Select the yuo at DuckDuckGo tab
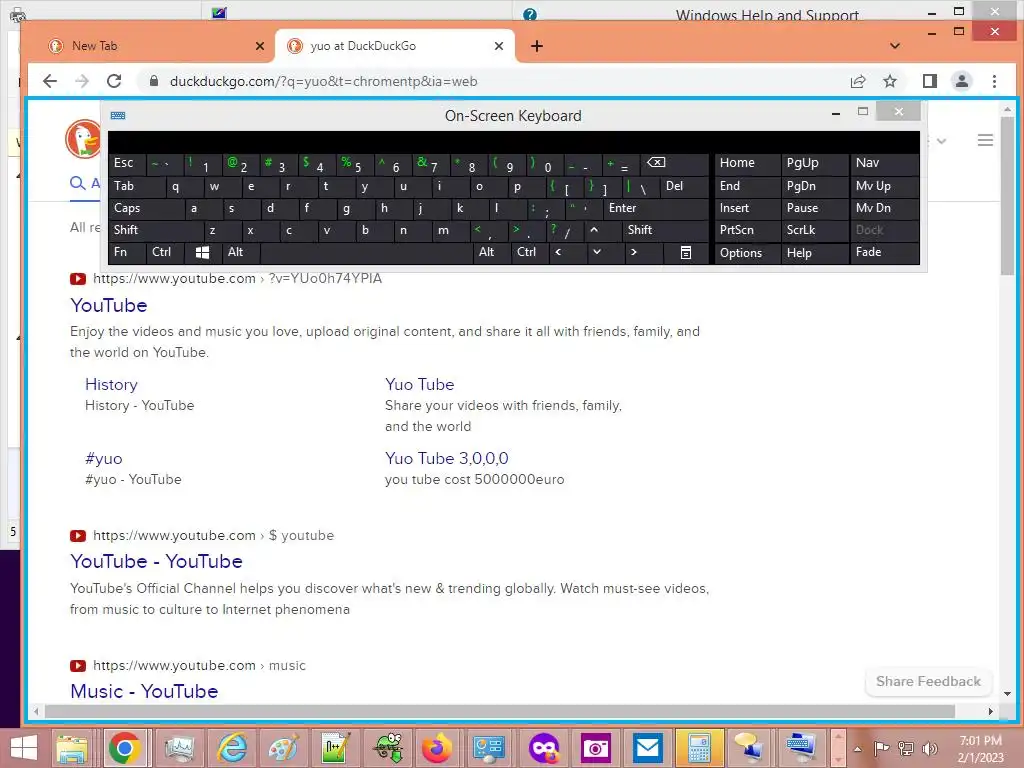The width and height of the screenshot is (1024, 768). (x=394, y=46)
